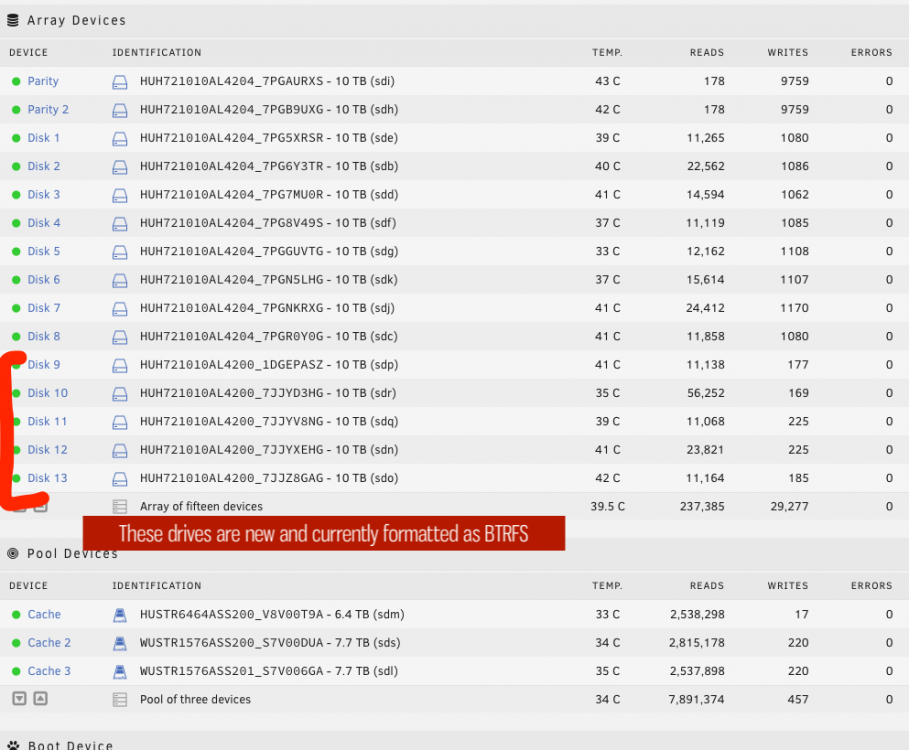Click the Parity 2 drive icon (sdh)
This screenshot has width=909, height=750.
(119, 110)
